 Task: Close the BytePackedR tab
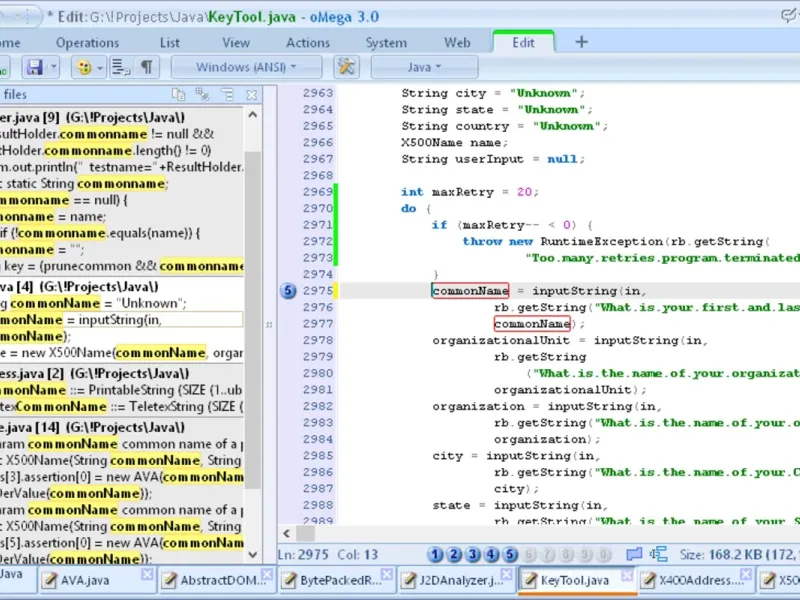(x=387, y=574)
